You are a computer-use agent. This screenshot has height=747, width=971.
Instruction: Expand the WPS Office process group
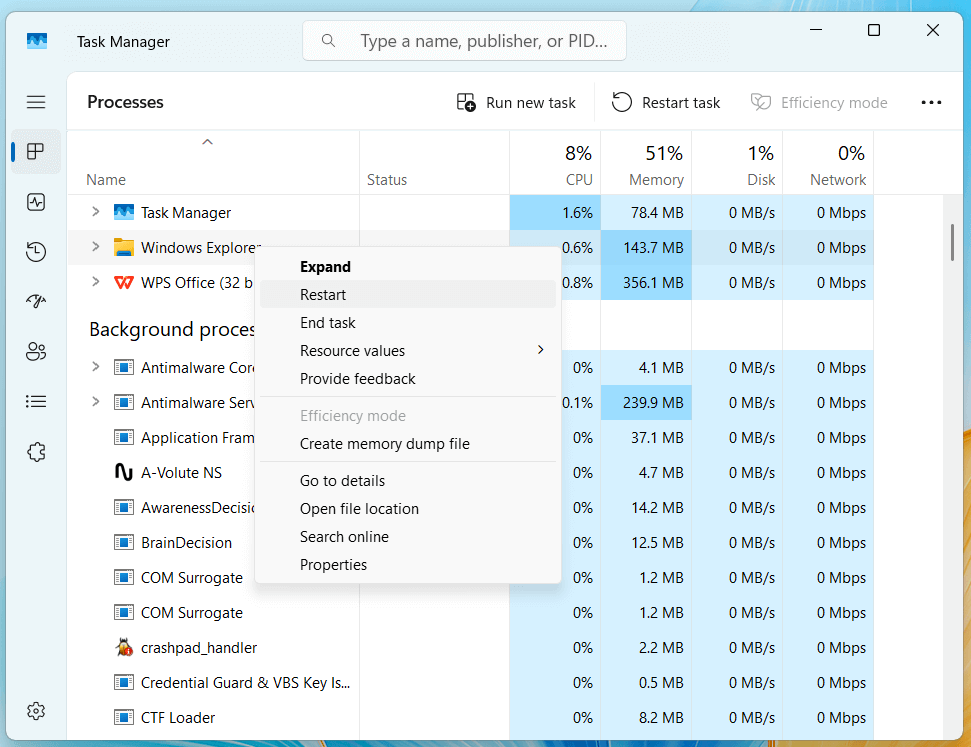[x=96, y=282]
